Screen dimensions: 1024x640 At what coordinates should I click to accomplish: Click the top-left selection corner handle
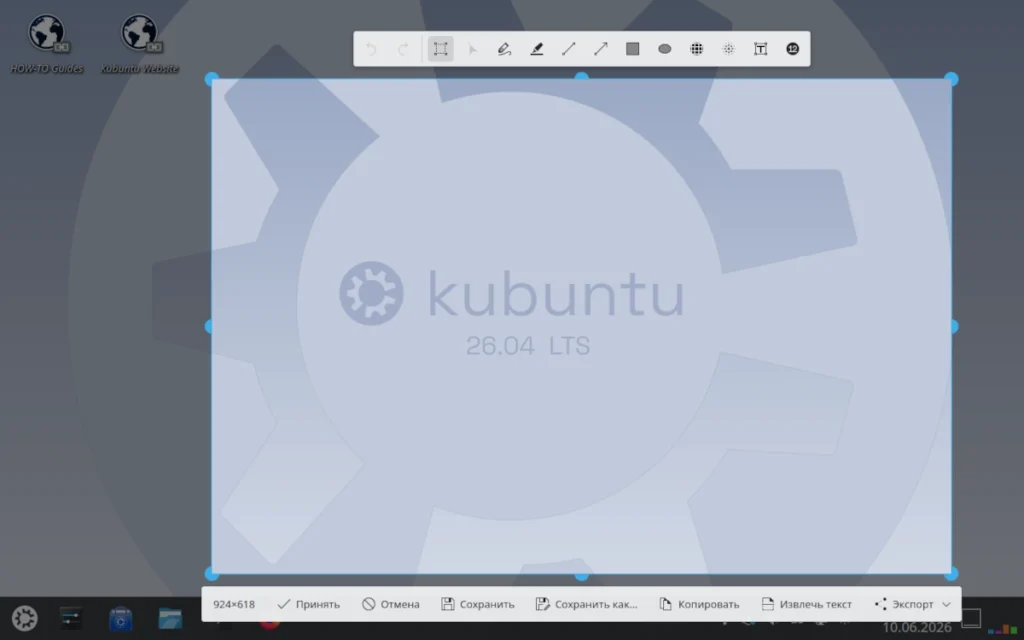212,79
